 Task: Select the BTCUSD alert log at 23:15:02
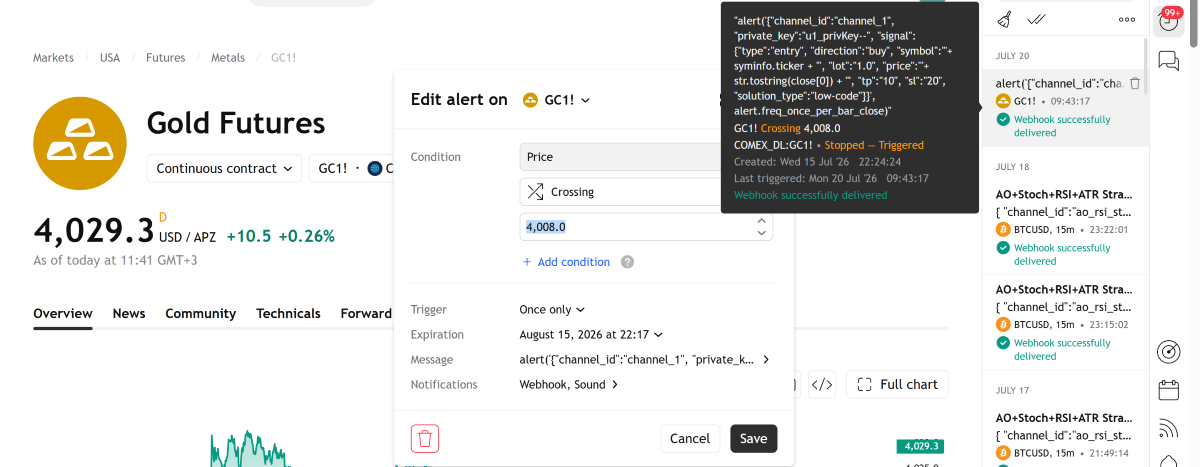[1065, 324]
